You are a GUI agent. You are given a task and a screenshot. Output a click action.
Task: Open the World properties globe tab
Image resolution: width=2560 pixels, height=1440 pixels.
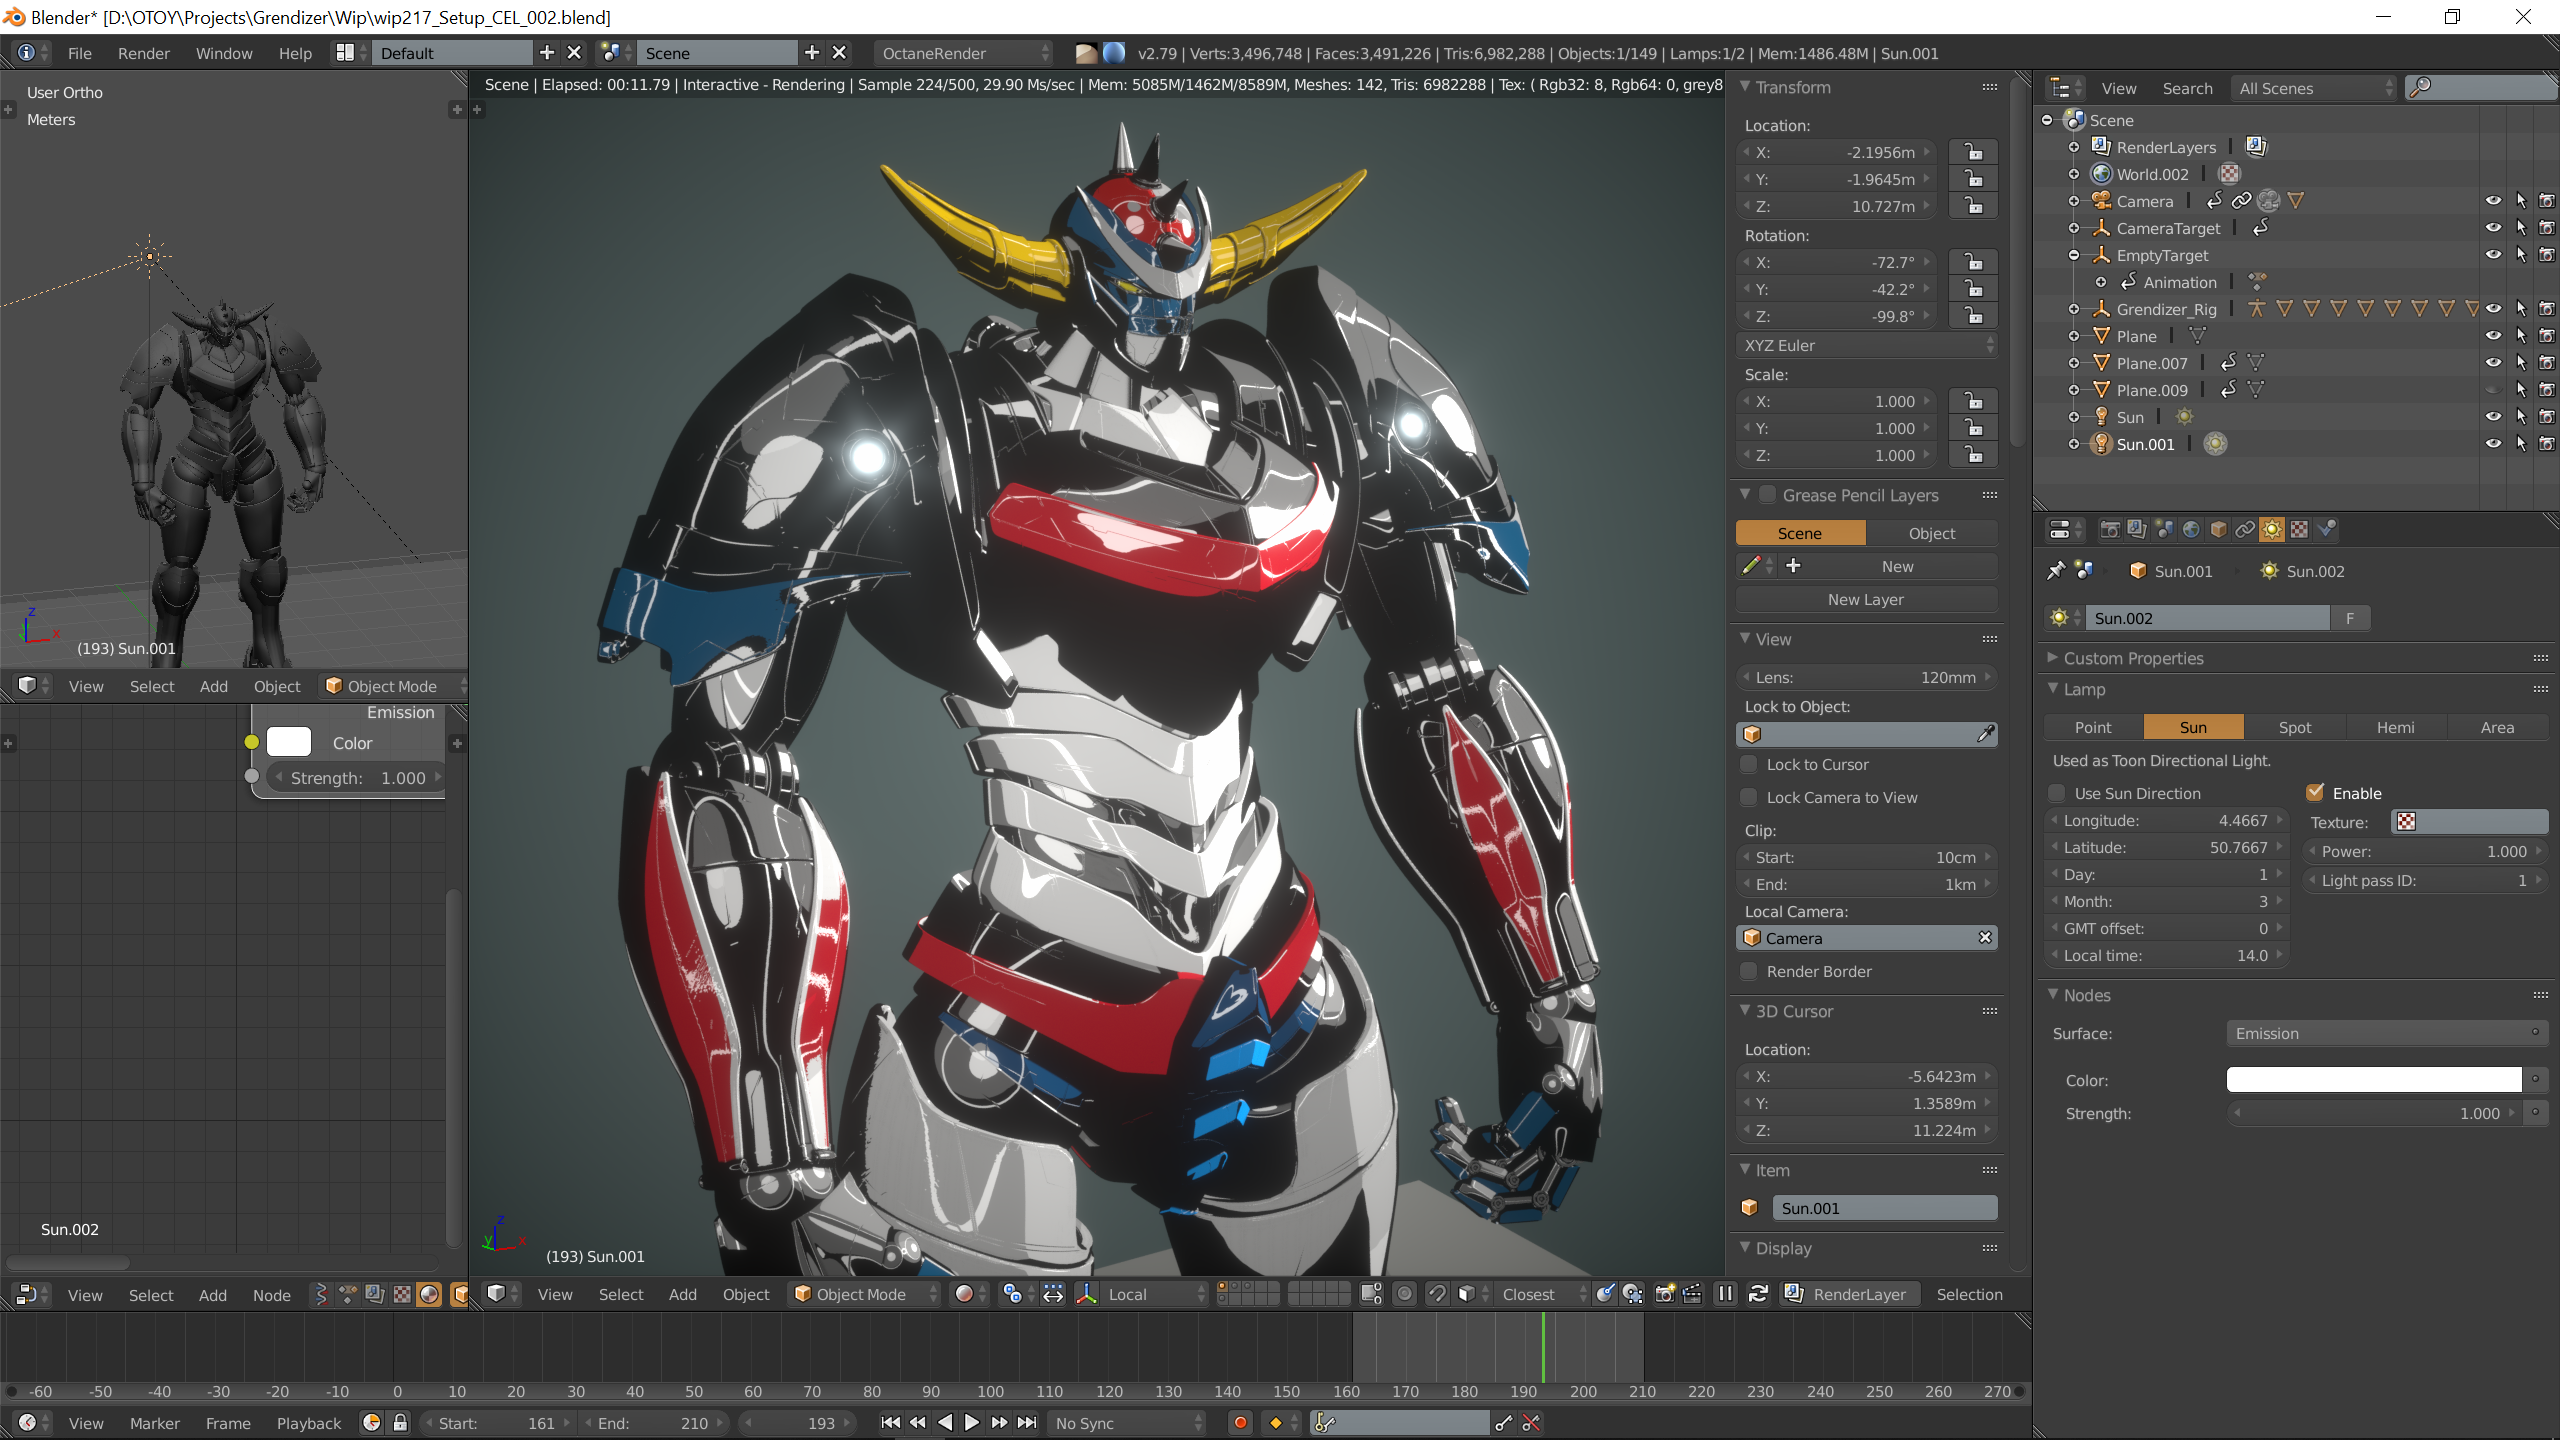2191,529
